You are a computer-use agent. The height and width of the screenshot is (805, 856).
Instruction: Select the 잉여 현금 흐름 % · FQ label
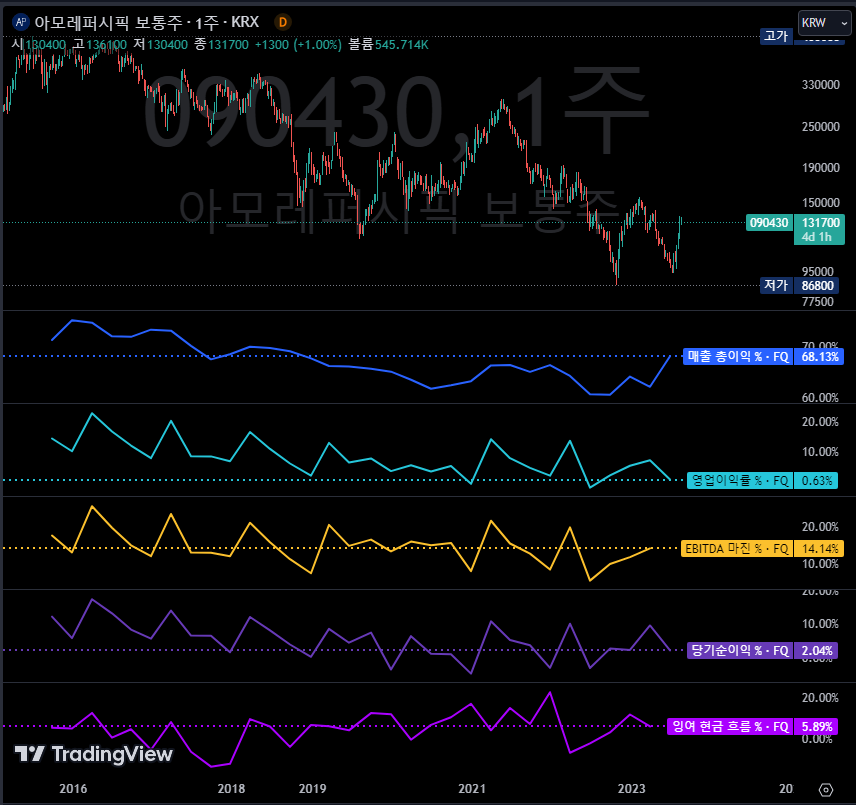[x=730, y=726]
